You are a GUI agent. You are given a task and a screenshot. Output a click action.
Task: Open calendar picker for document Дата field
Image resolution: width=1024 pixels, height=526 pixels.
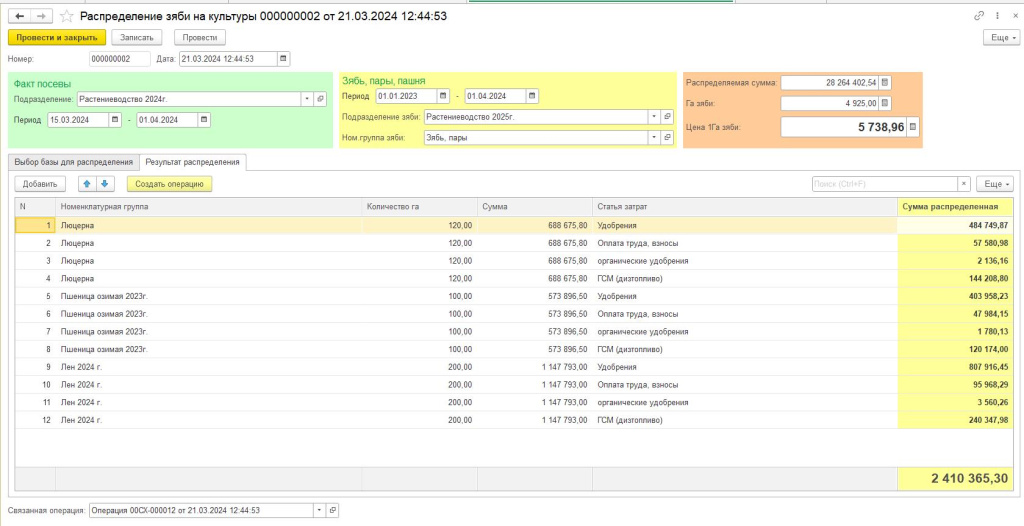[284, 59]
